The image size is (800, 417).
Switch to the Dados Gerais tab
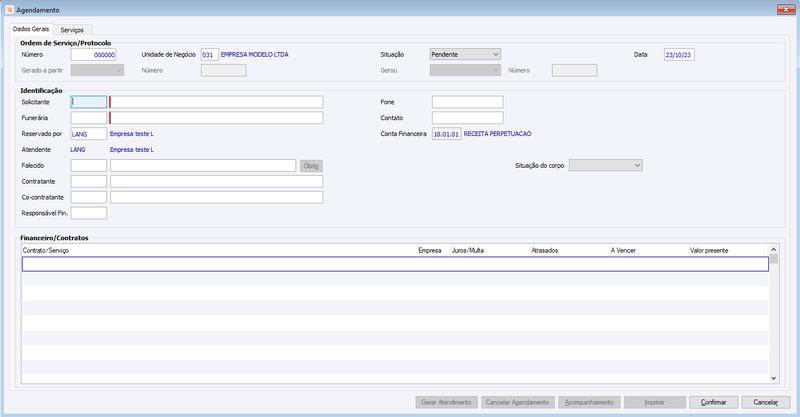pos(31,29)
